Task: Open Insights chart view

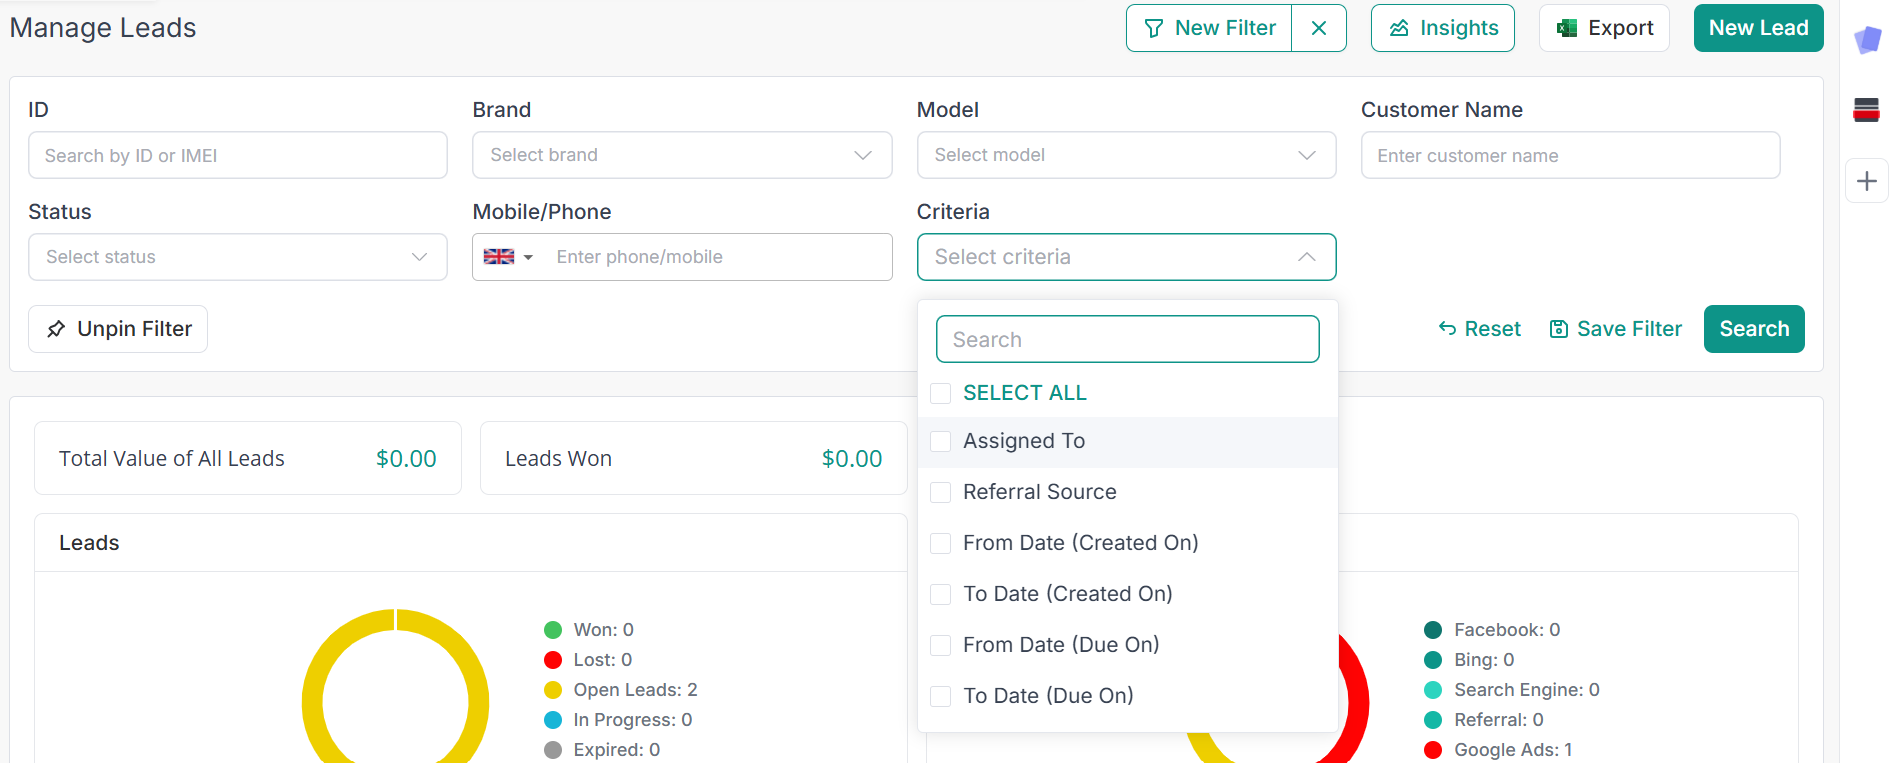Action: [x=1442, y=28]
